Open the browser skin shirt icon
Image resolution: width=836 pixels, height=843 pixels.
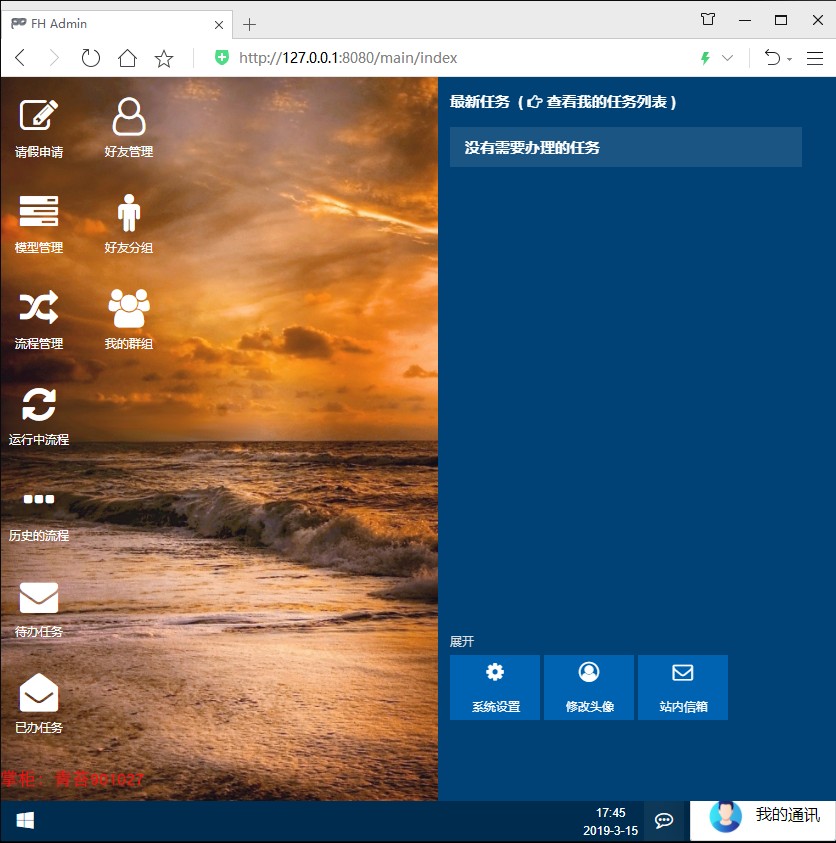708,19
